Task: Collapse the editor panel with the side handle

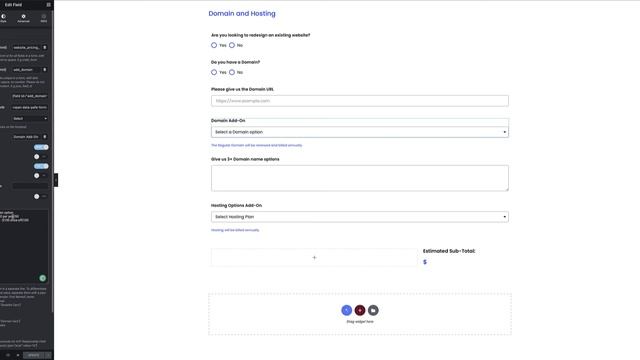Action: [56, 180]
